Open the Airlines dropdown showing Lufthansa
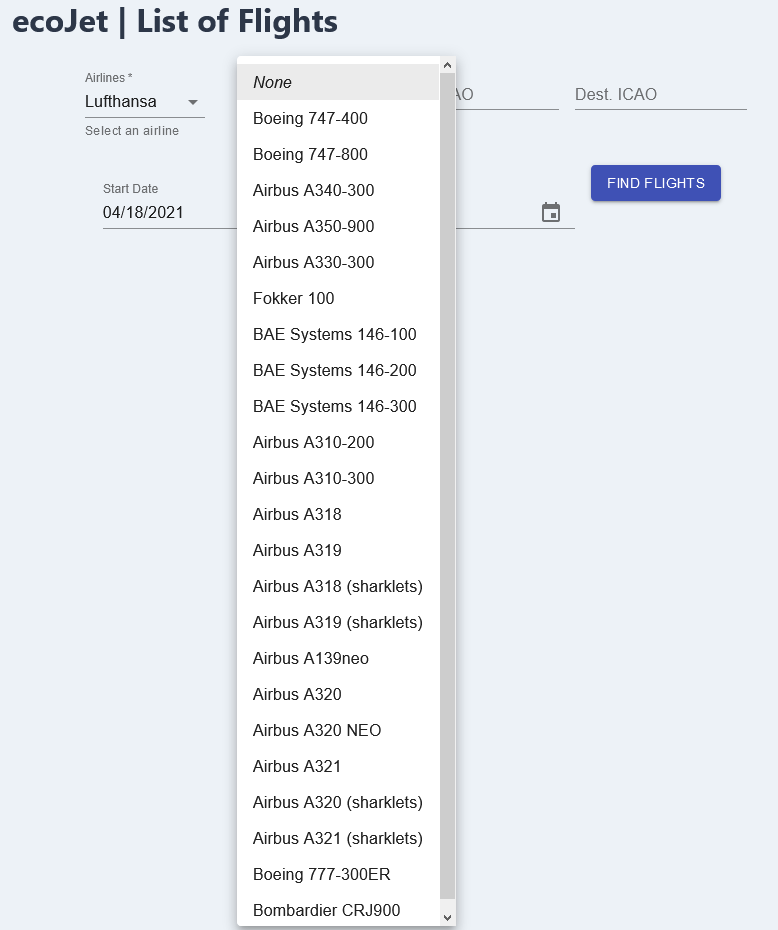 pos(144,102)
